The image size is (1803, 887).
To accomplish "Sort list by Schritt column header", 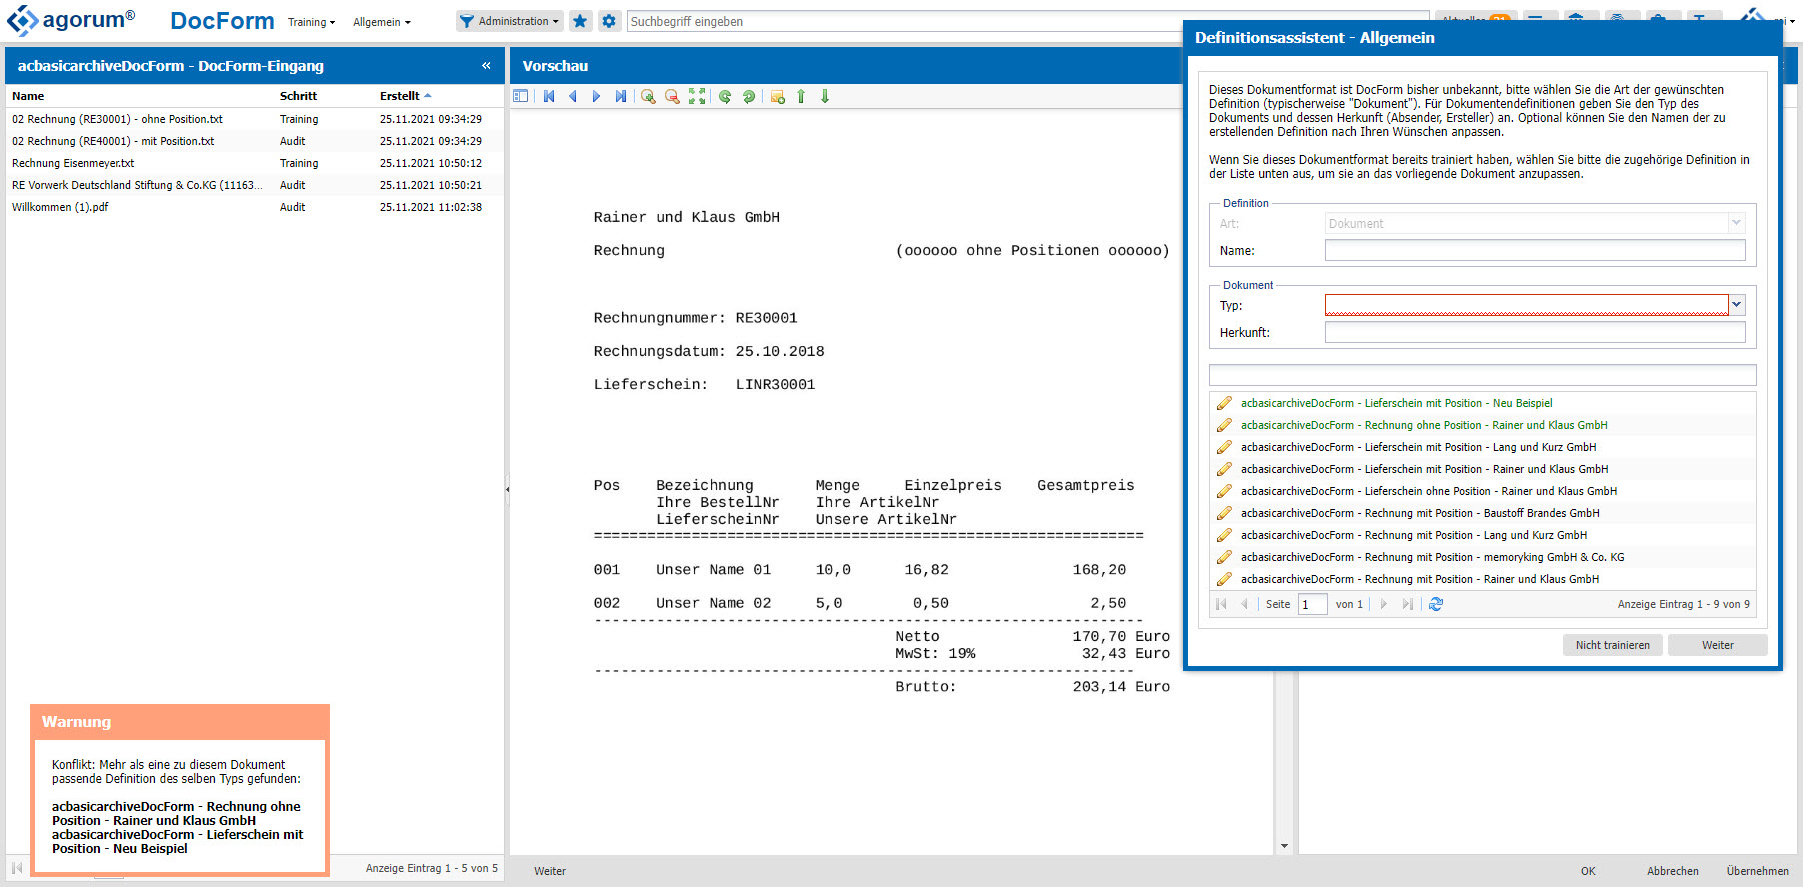I will click(x=298, y=96).
